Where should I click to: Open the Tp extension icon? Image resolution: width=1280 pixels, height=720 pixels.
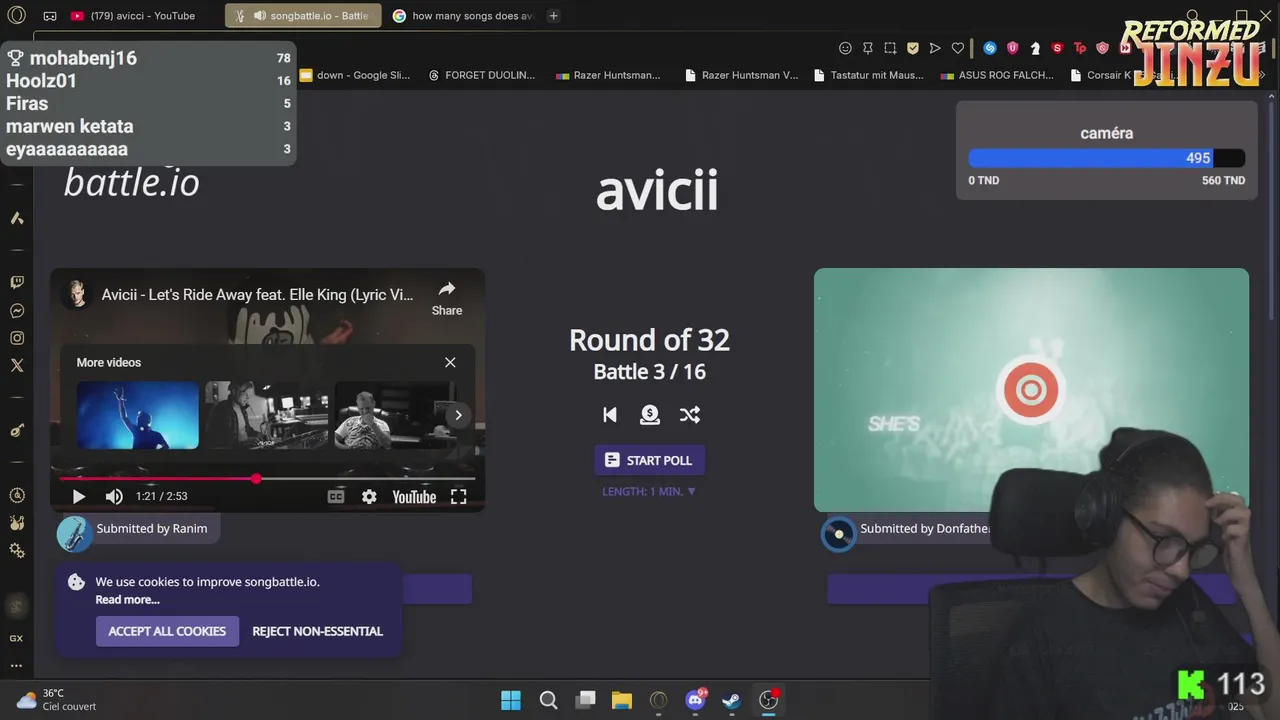1080,48
